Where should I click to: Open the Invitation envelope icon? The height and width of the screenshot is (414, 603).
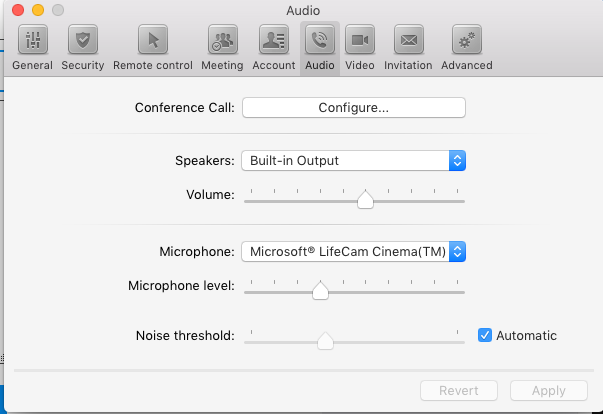coord(409,40)
